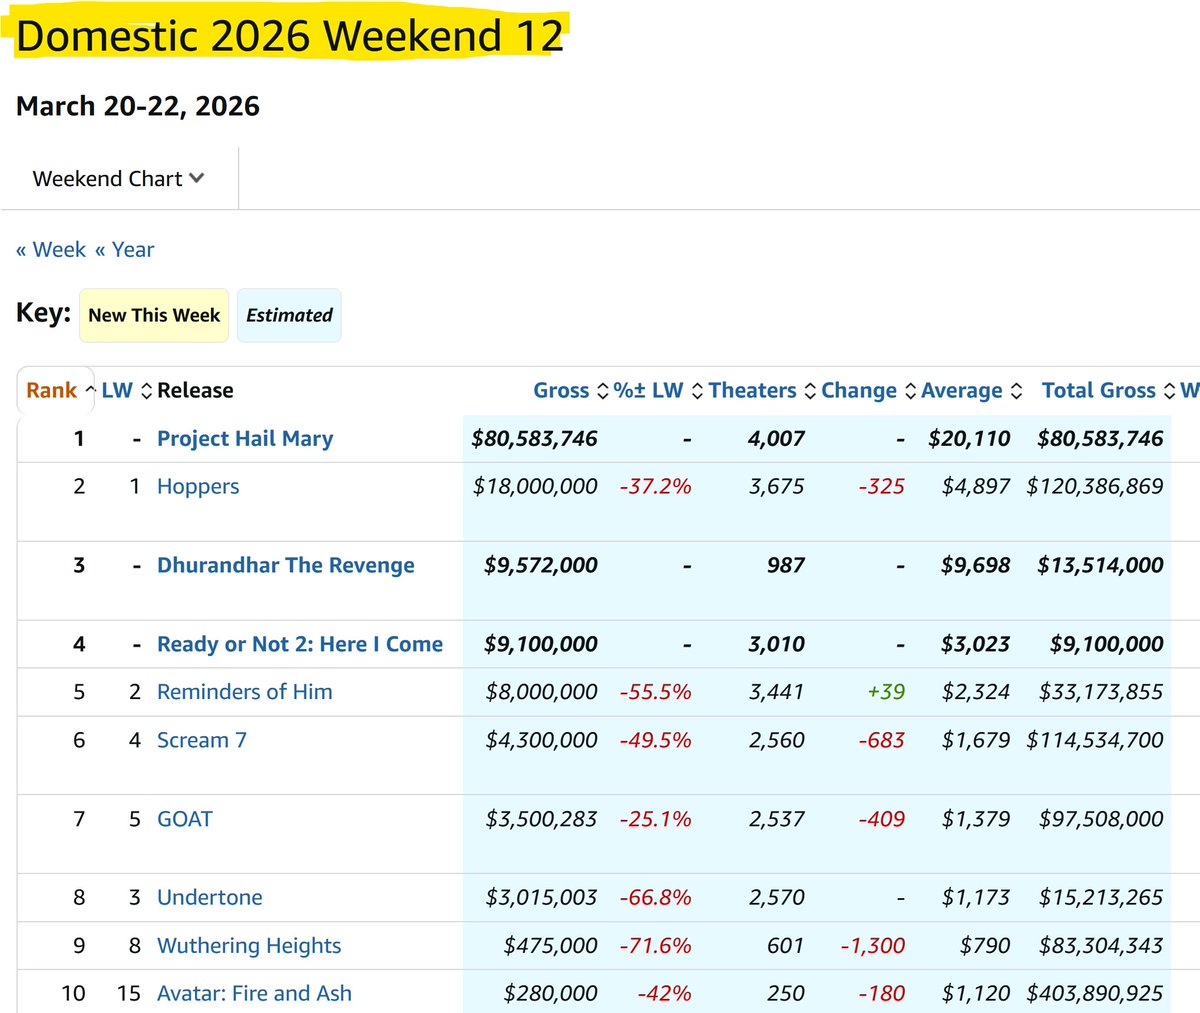Viewport: 1200px width, 1013px height.
Task: Open the Weekend Chart dropdown
Action: coord(118,179)
